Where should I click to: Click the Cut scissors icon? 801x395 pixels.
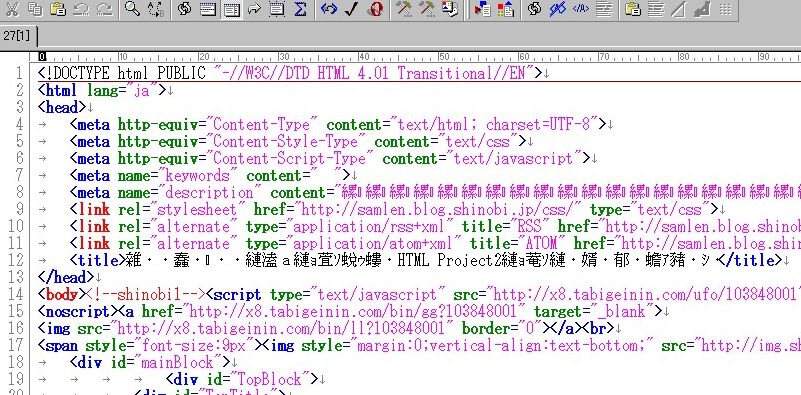pyautogui.click(x=11, y=9)
